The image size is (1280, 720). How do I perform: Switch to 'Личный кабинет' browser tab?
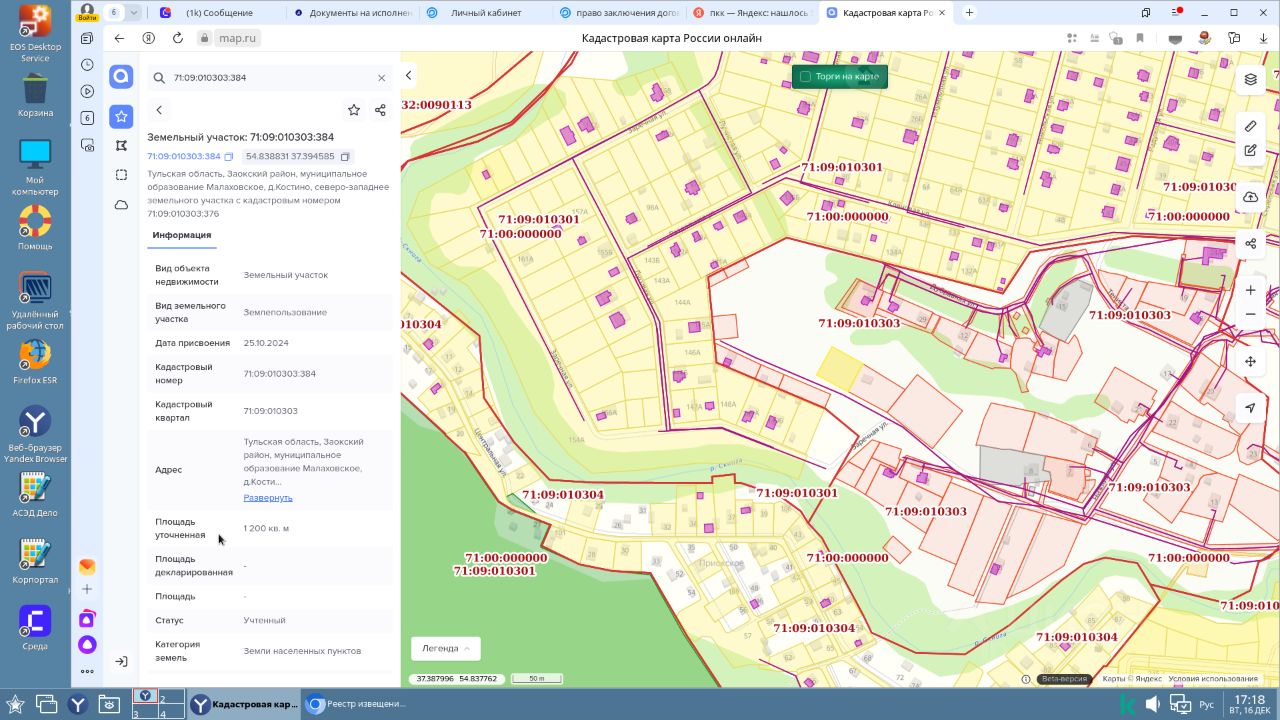click(484, 13)
